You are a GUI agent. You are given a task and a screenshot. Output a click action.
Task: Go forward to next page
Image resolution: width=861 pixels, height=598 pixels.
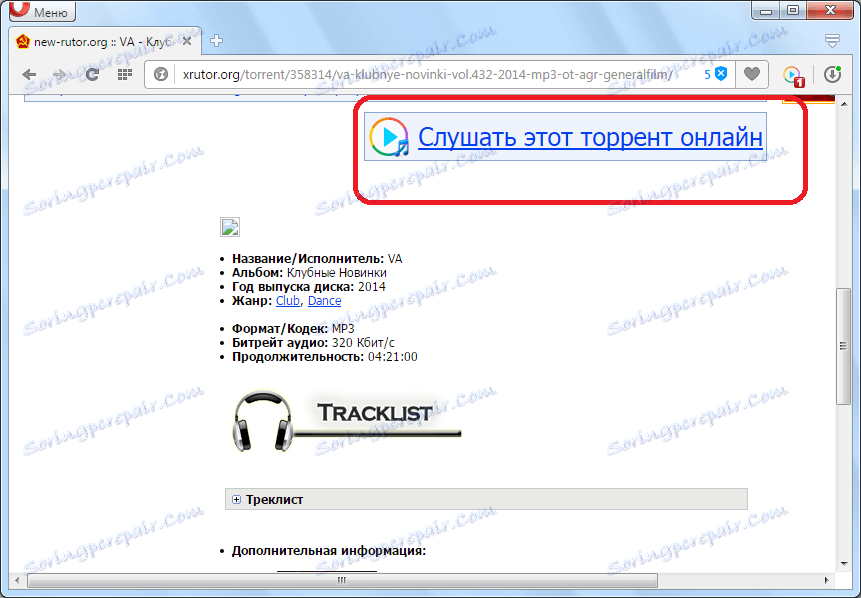[x=59, y=75]
